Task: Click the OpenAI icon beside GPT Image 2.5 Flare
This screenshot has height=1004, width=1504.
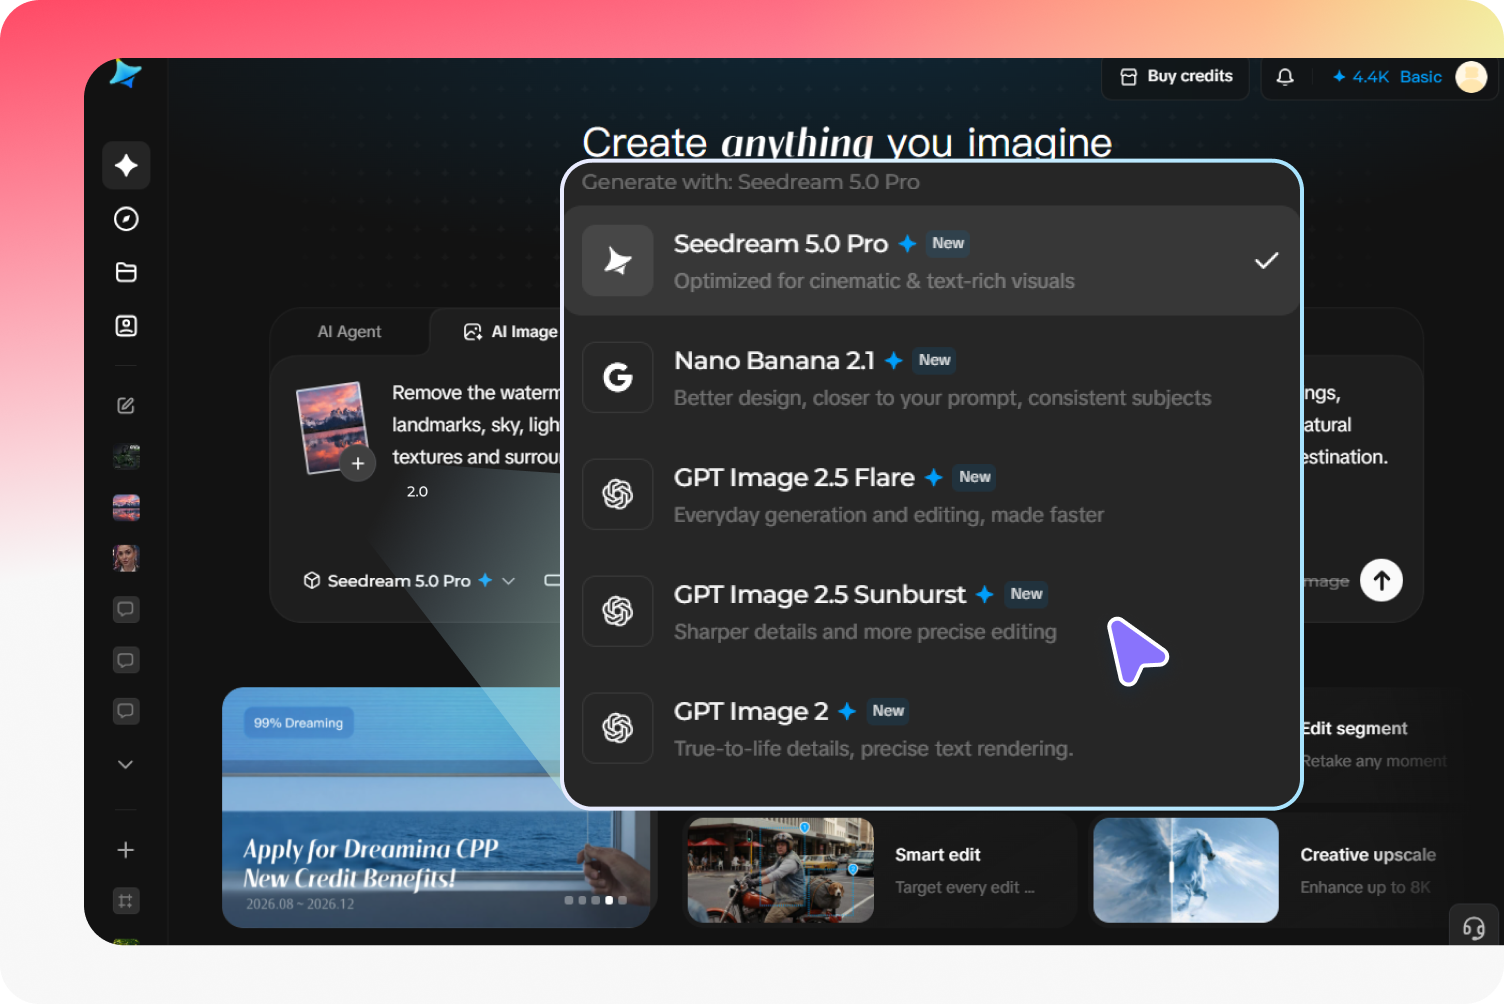Action: (x=618, y=494)
